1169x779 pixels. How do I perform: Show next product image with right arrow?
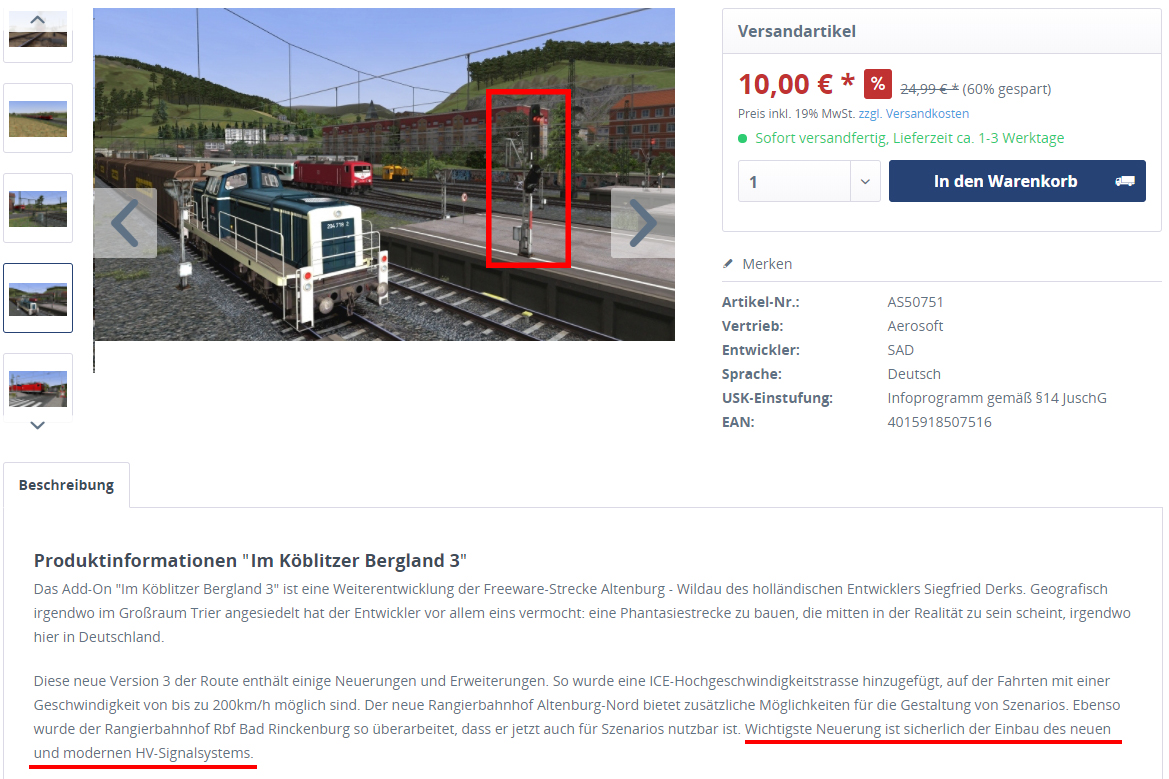tap(643, 222)
